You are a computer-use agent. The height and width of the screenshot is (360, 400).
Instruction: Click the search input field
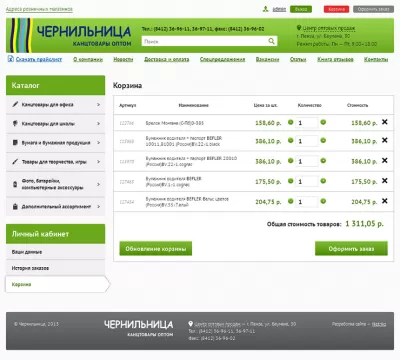click(x=205, y=41)
